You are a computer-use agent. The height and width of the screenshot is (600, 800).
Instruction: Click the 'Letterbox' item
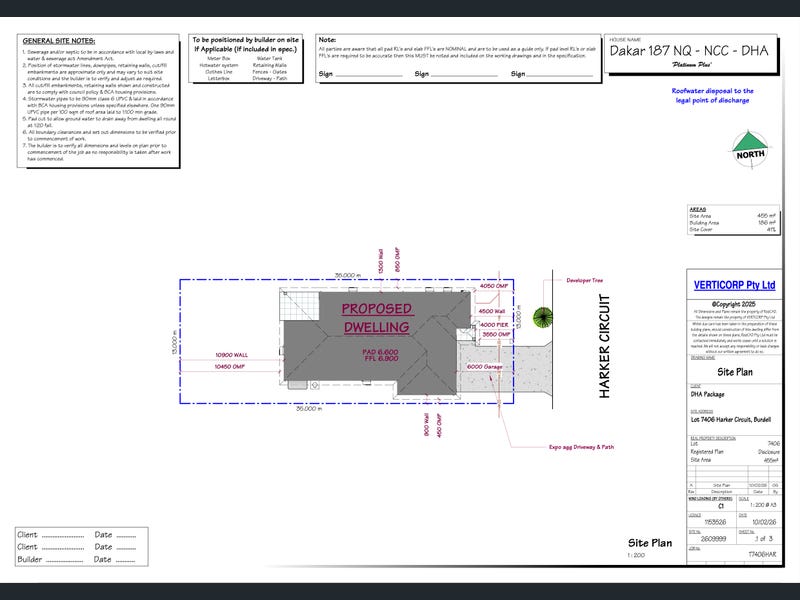(x=218, y=79)
